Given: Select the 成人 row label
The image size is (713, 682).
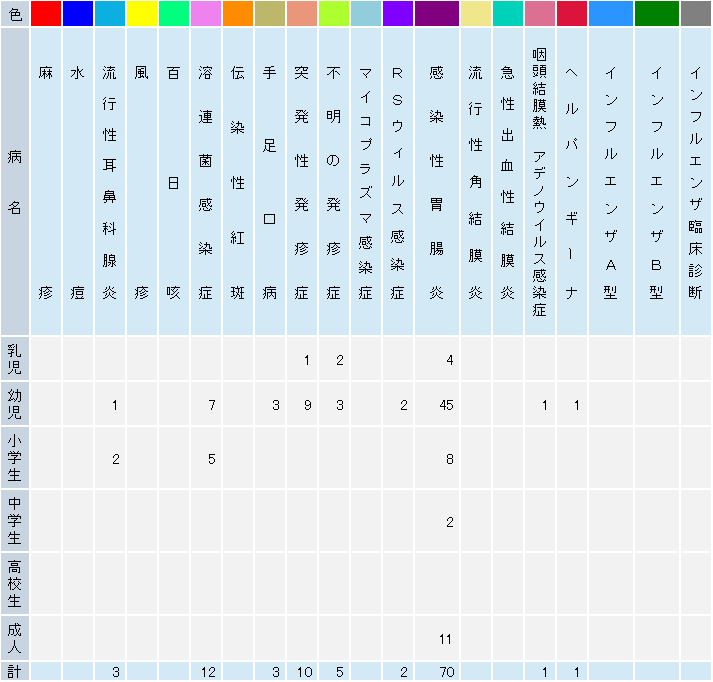Looking at the screenshot, I should (x=15, y=637).
